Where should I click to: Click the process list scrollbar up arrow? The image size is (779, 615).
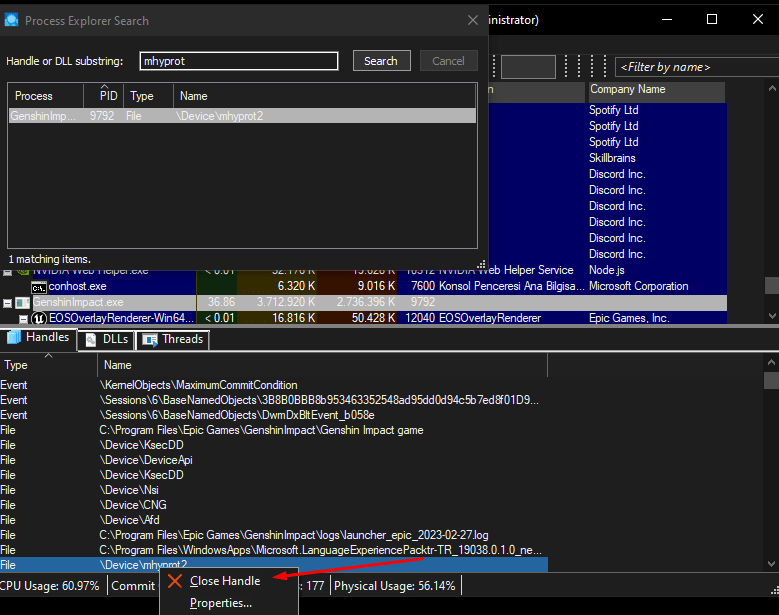tap(772, 88)
